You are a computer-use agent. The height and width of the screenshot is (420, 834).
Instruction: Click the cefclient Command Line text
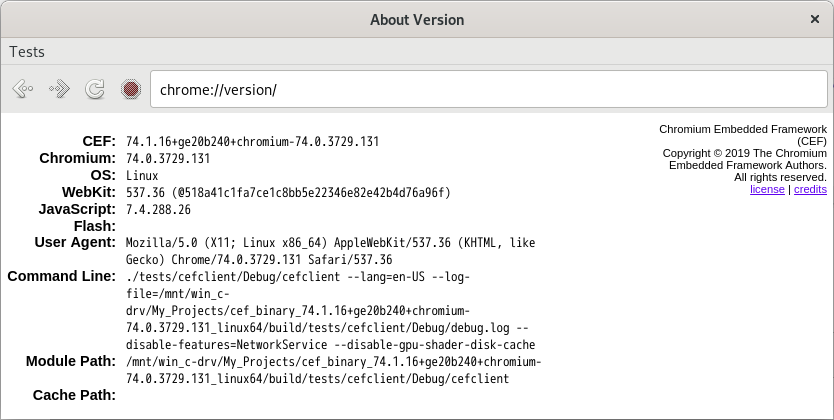[330, 310]
